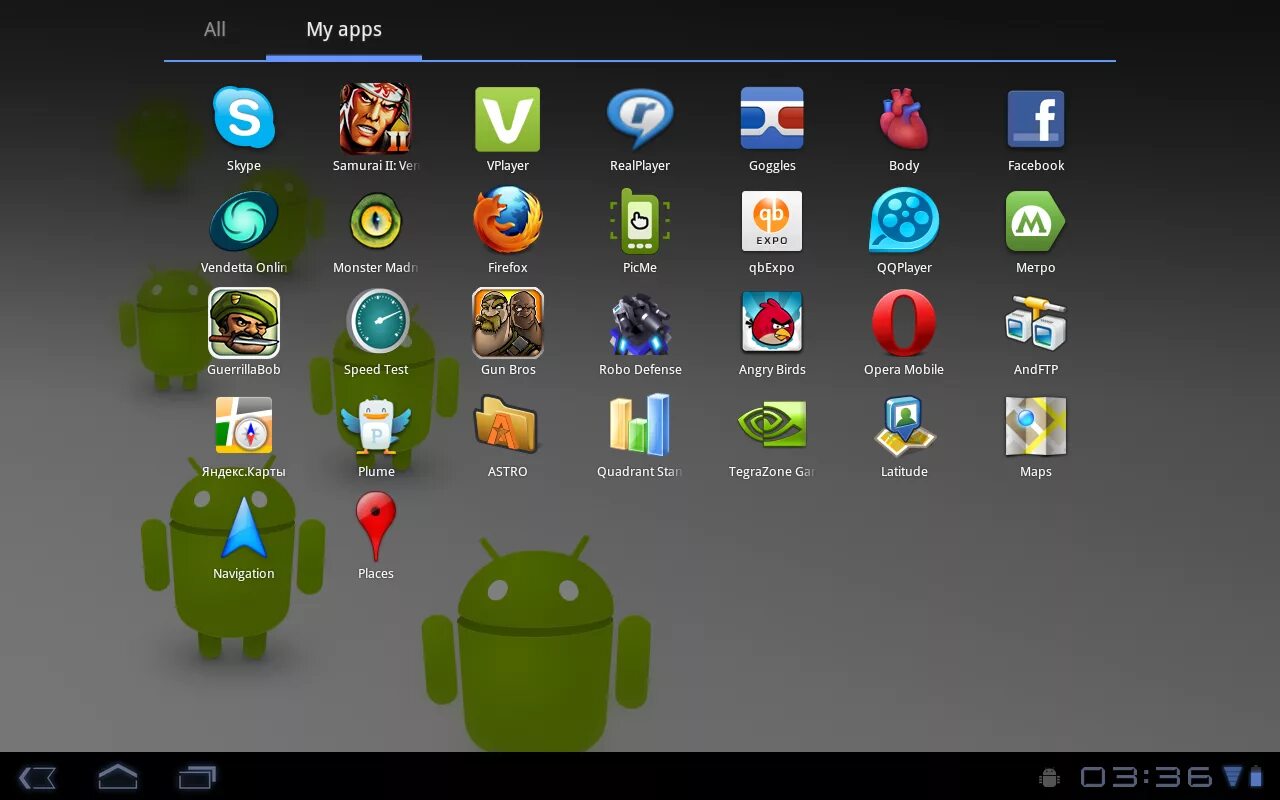Open Google Goggles app
The height and width of the screenshot is (800, 1280).
tap(772, 118)
